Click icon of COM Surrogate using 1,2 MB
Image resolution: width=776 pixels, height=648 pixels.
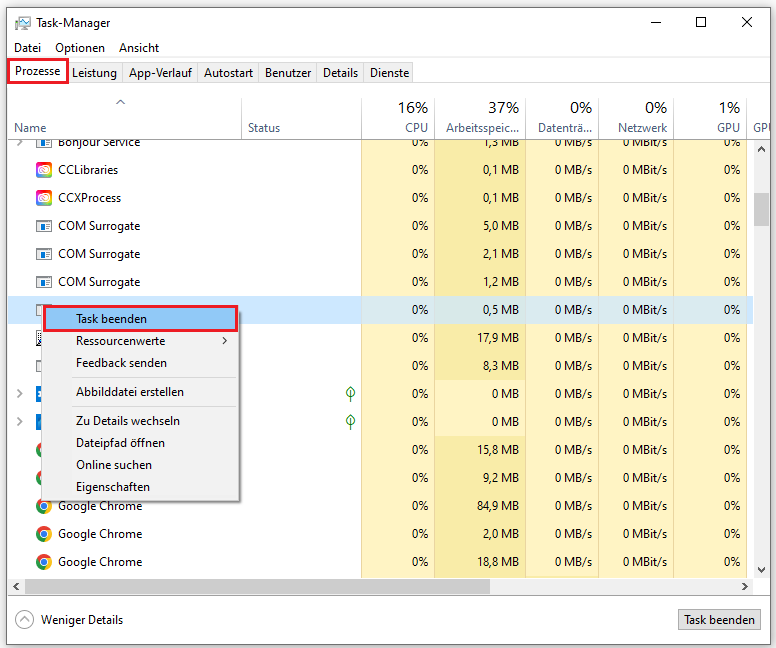pyautogui.click(x=44, y=282)
